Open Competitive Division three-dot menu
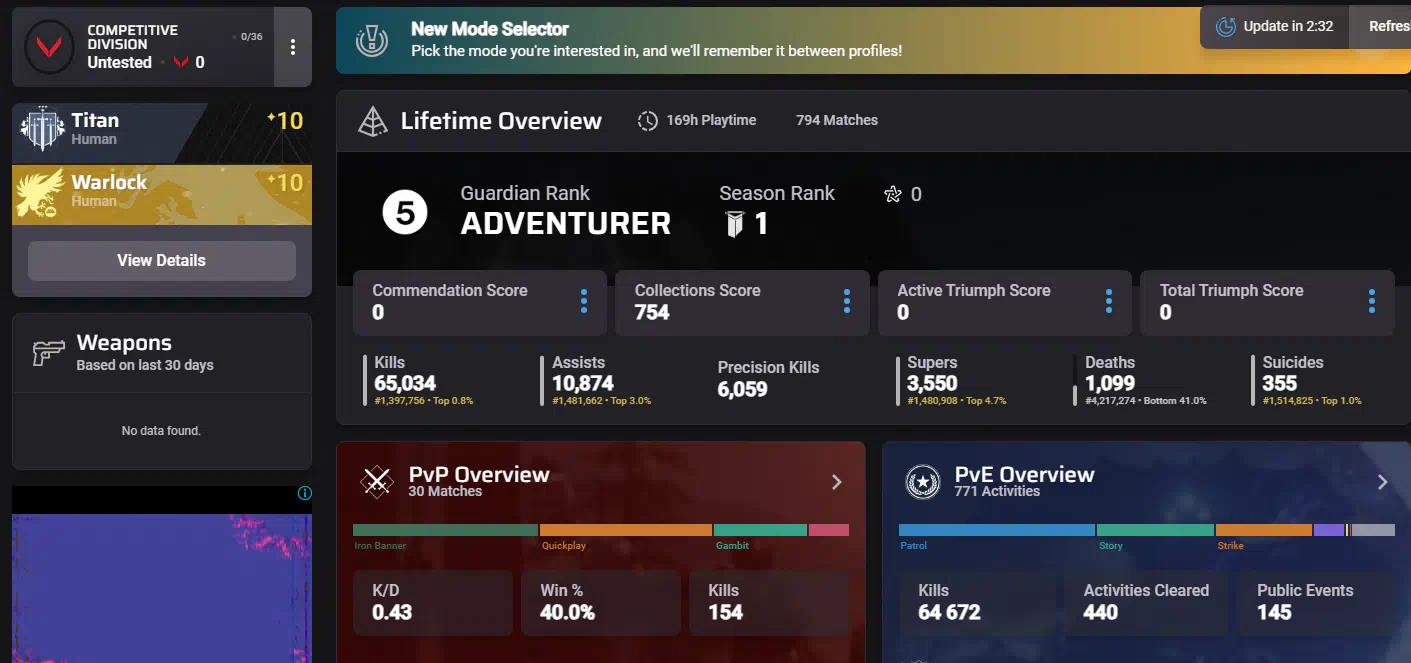Image resolution: width=1411 pixels, height=663 pixels. coord(292,47)
